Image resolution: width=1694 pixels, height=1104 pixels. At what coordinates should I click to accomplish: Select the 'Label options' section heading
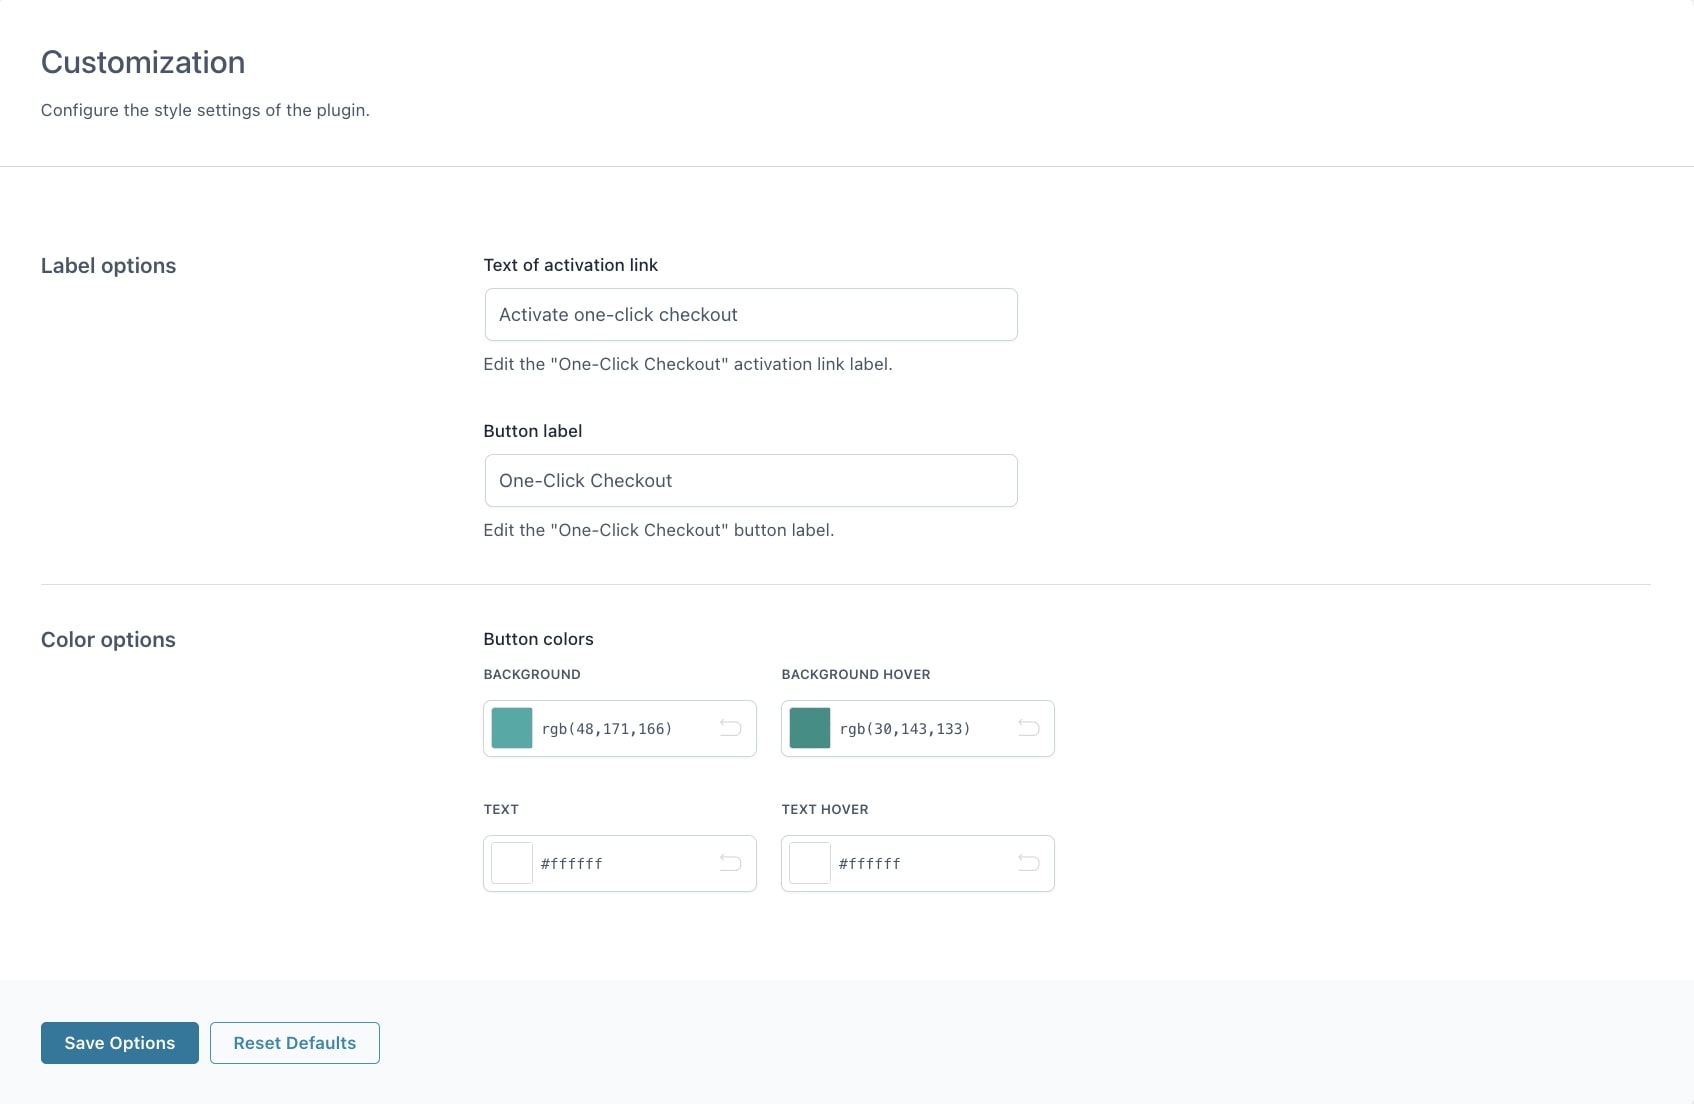click(x=108, y=266)
